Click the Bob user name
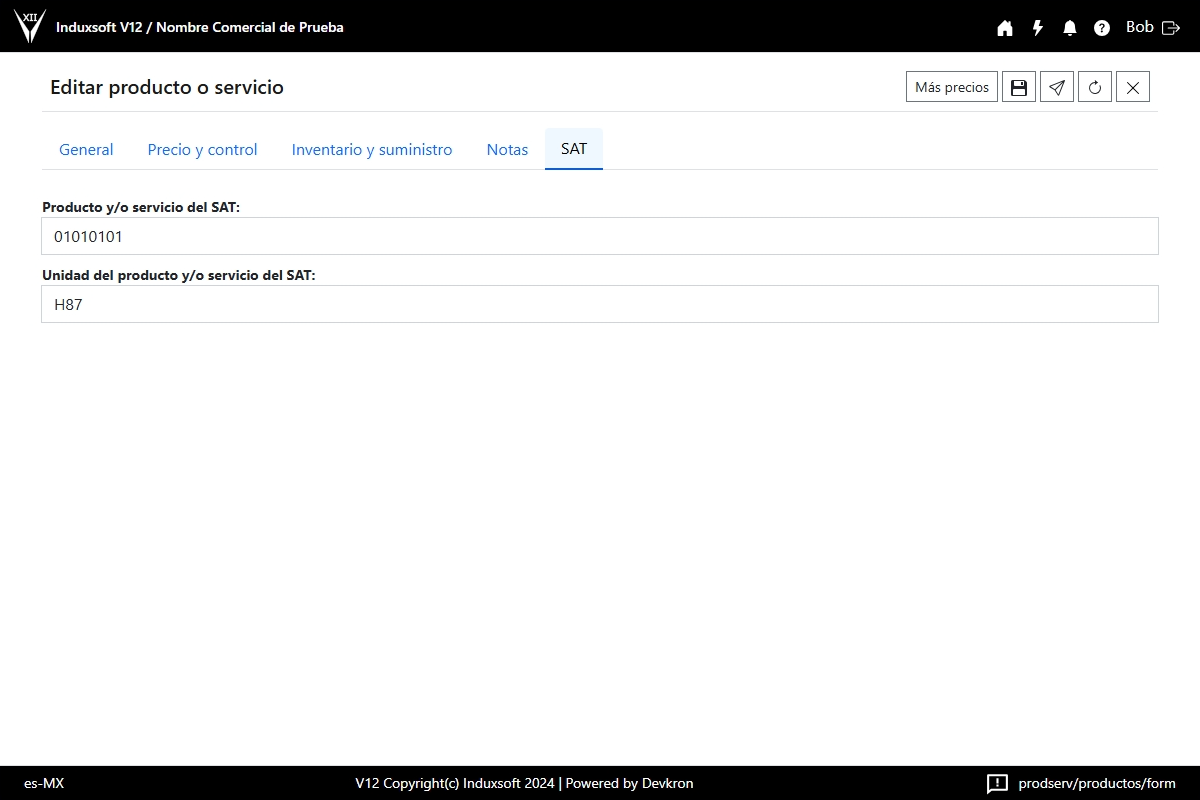The height and width of the screenshot is (800, 1200). click(1139, 27)
